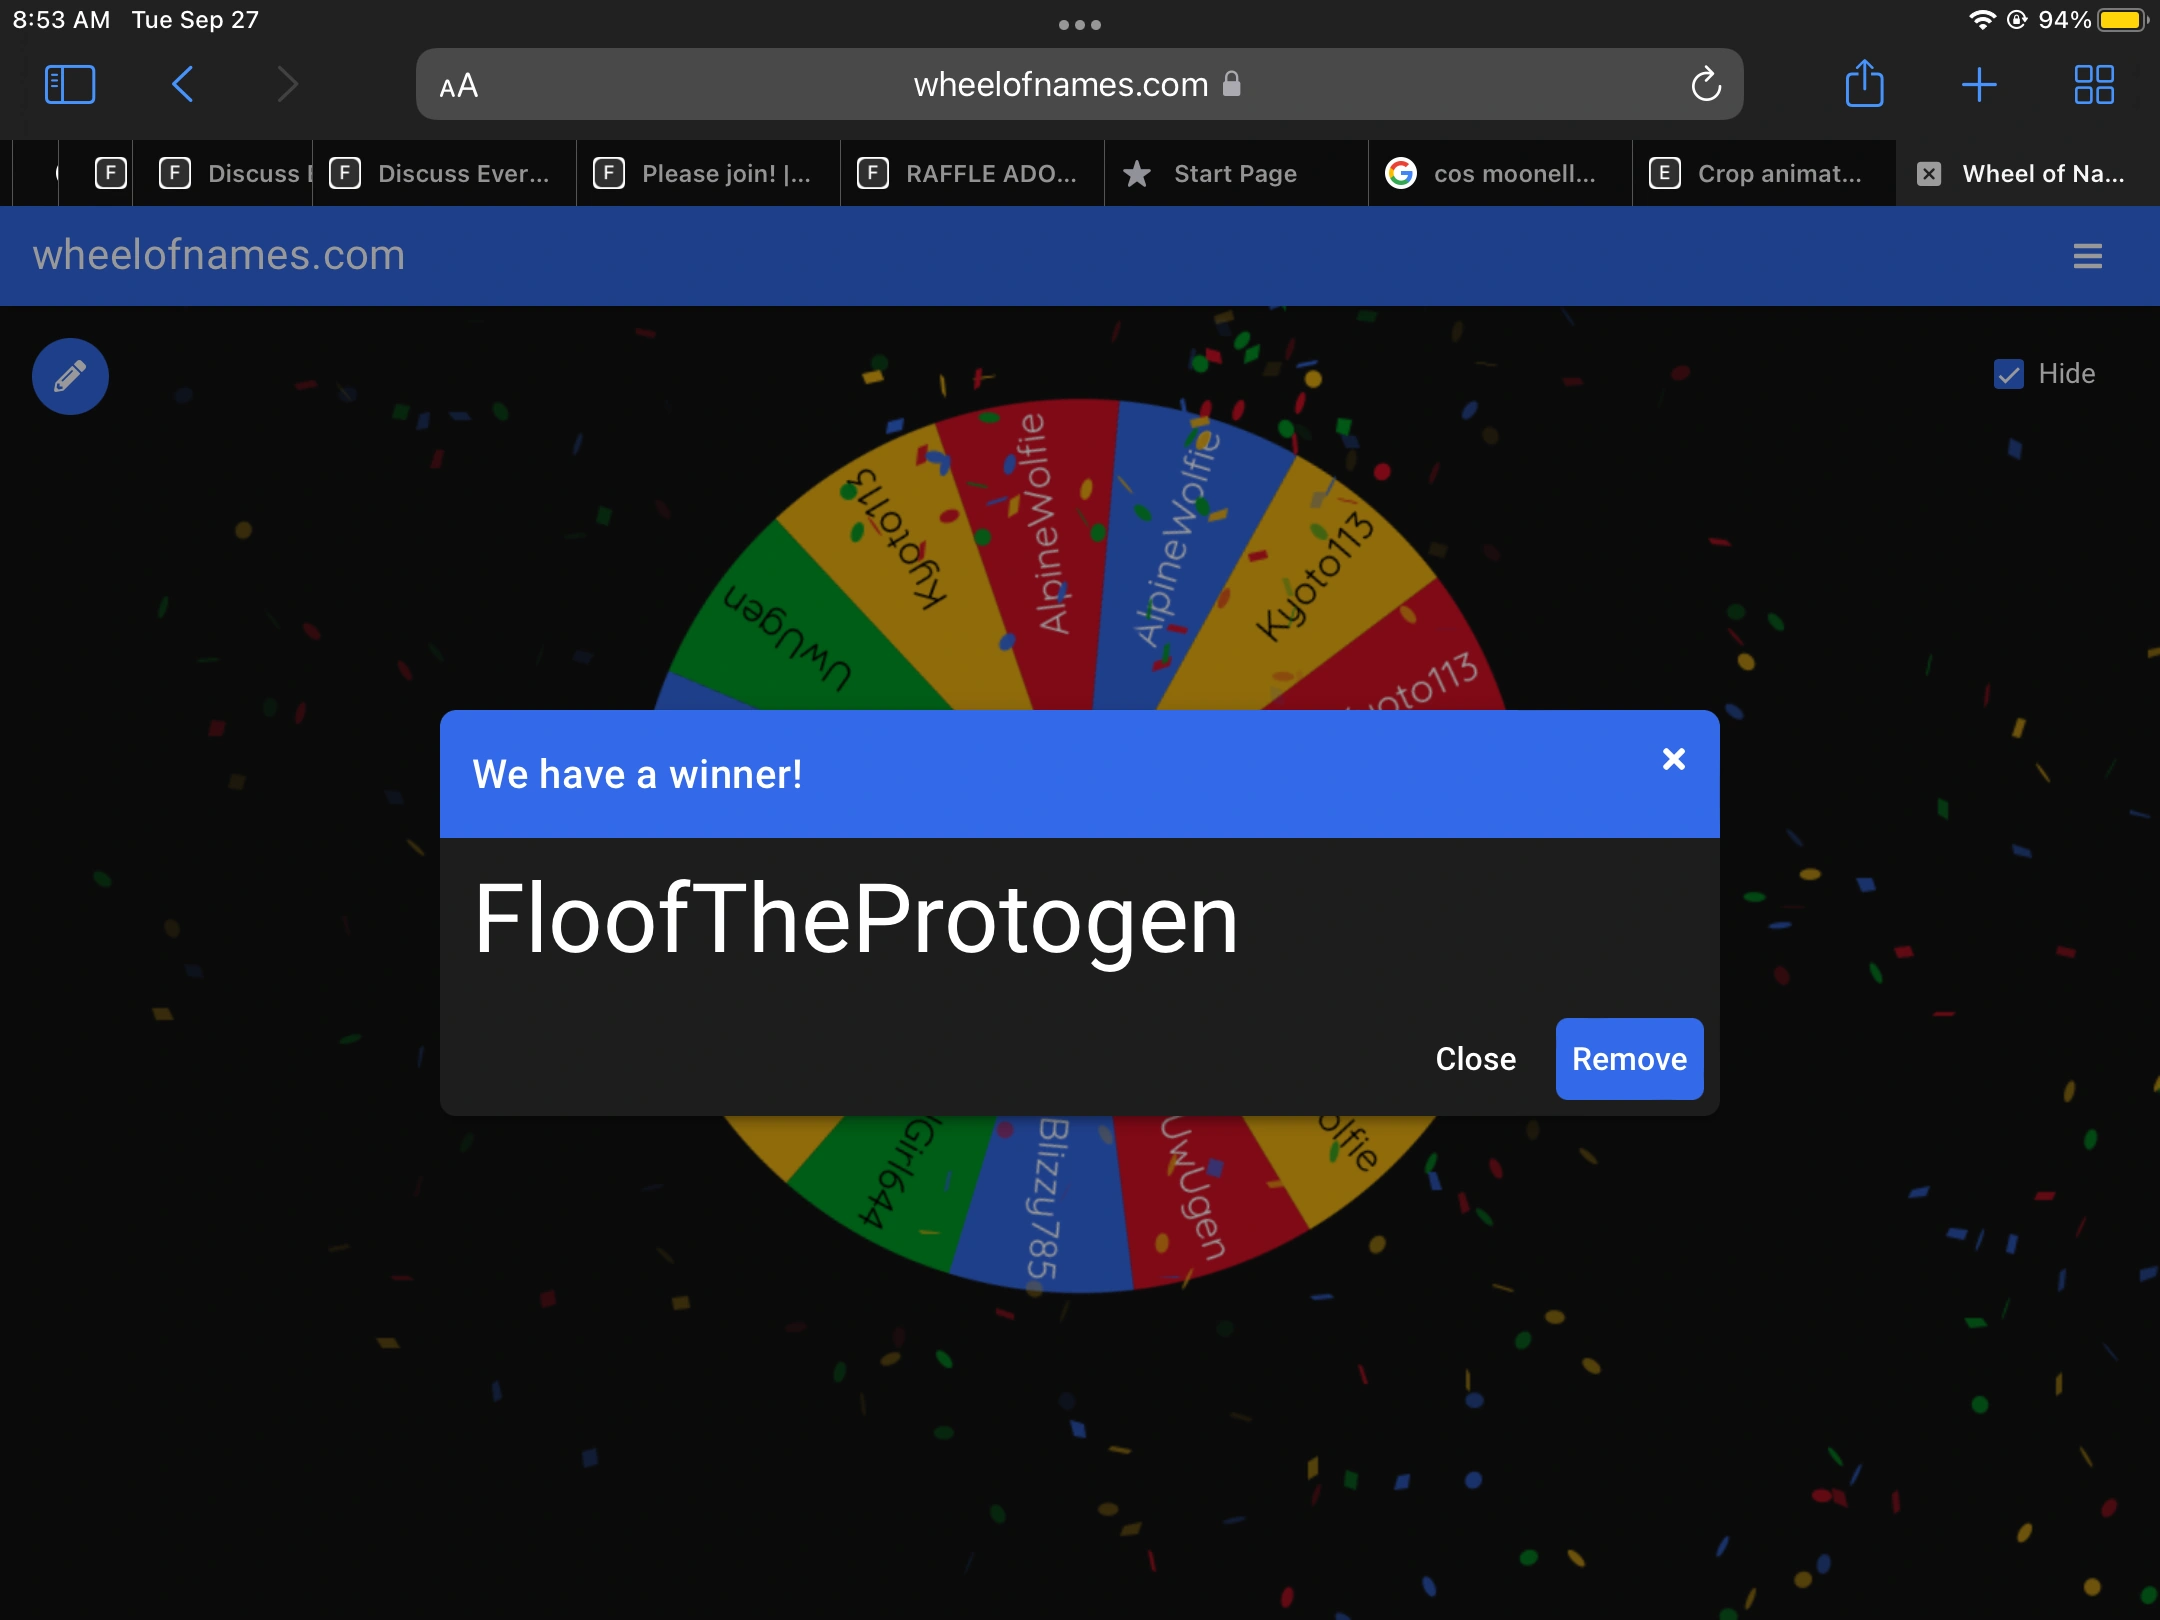Open the cos moonell... Google tab
Screen dimensions: 2160x1620
[x=1500, y=174]
